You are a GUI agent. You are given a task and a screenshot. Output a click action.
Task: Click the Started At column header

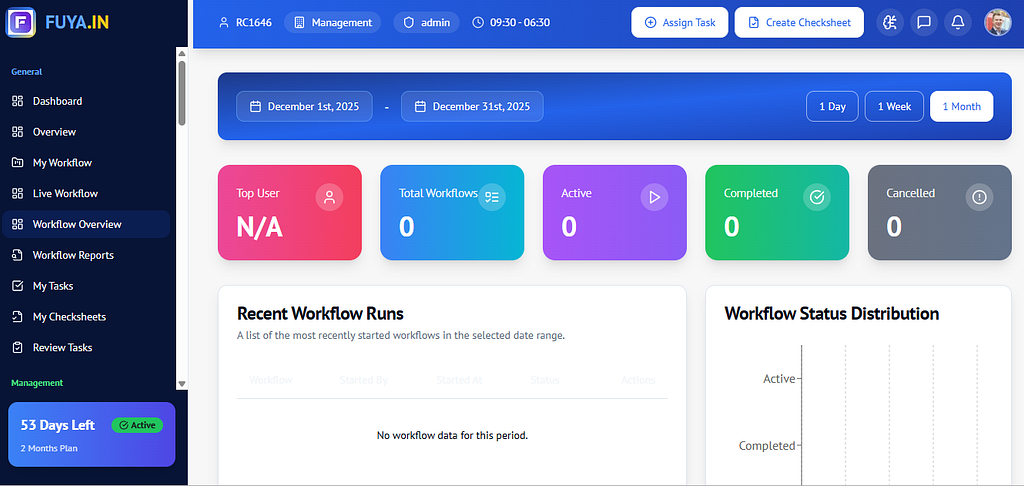pyautogui.click(x=459, y=380)
